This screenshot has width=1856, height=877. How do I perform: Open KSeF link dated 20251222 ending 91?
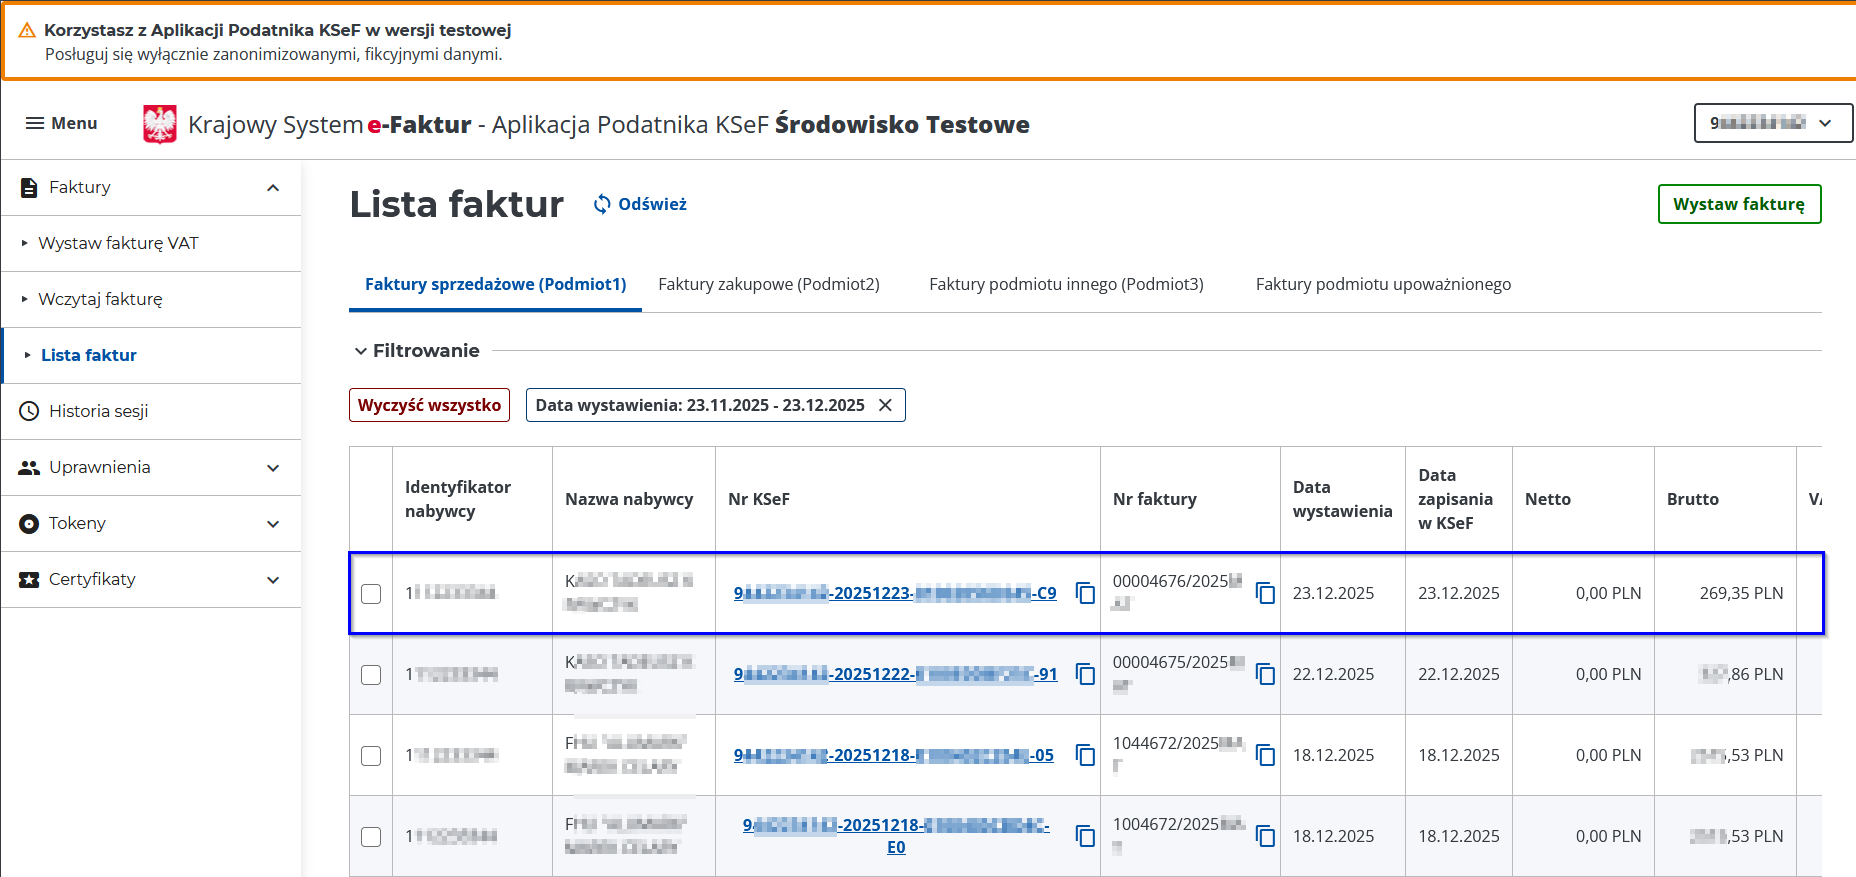pyautogui.click(x=895, y=674)
